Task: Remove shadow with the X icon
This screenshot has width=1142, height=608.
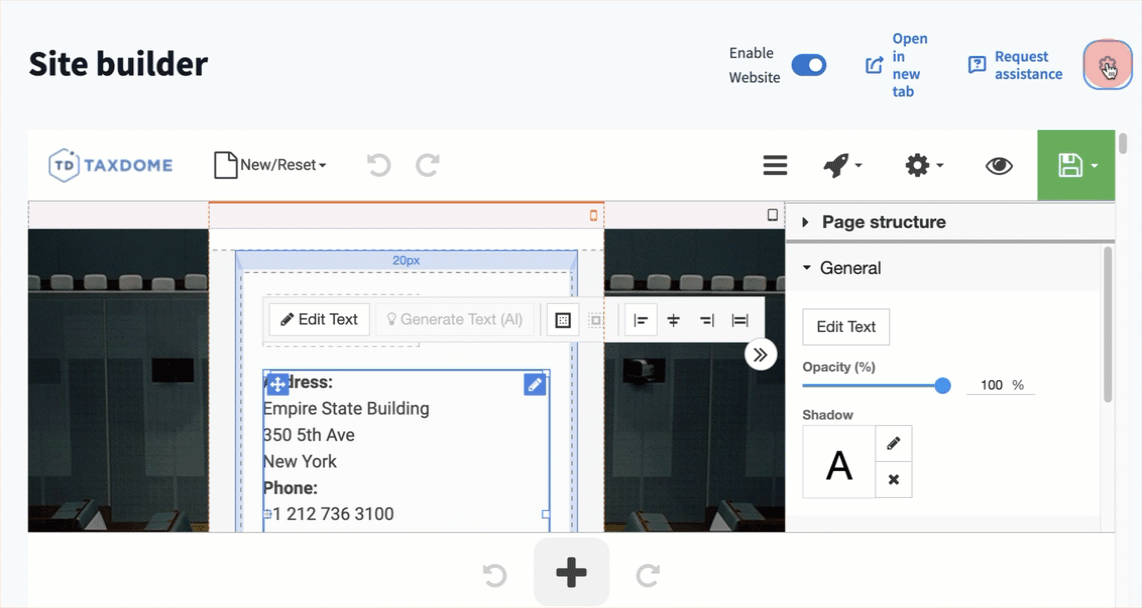Action: 893,480
